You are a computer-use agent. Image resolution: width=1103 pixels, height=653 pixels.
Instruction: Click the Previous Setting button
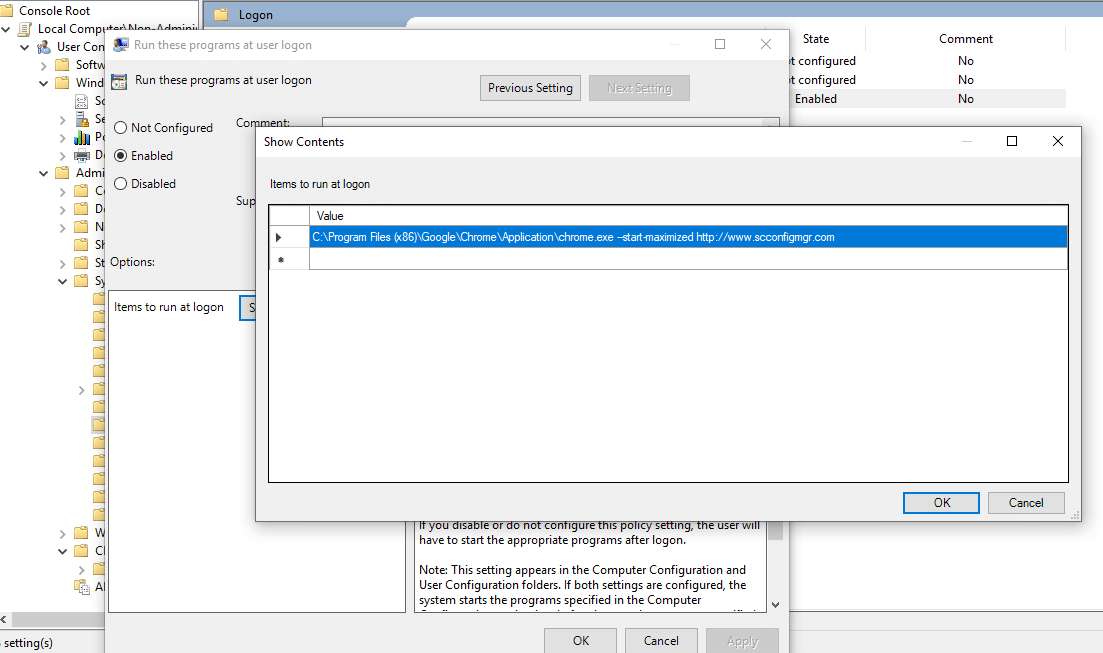pyautogui.click(x=530, y=88)
